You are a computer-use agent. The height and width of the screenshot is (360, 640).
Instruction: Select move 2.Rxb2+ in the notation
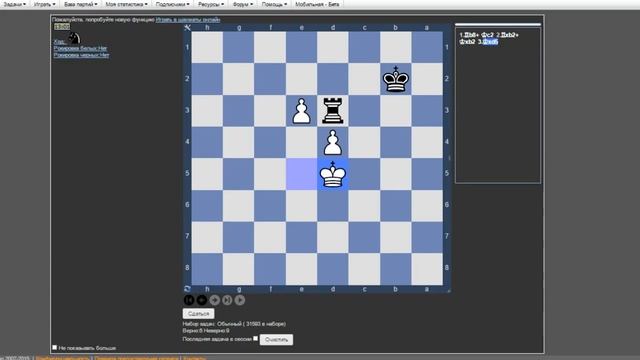click(x=508, y=35)
